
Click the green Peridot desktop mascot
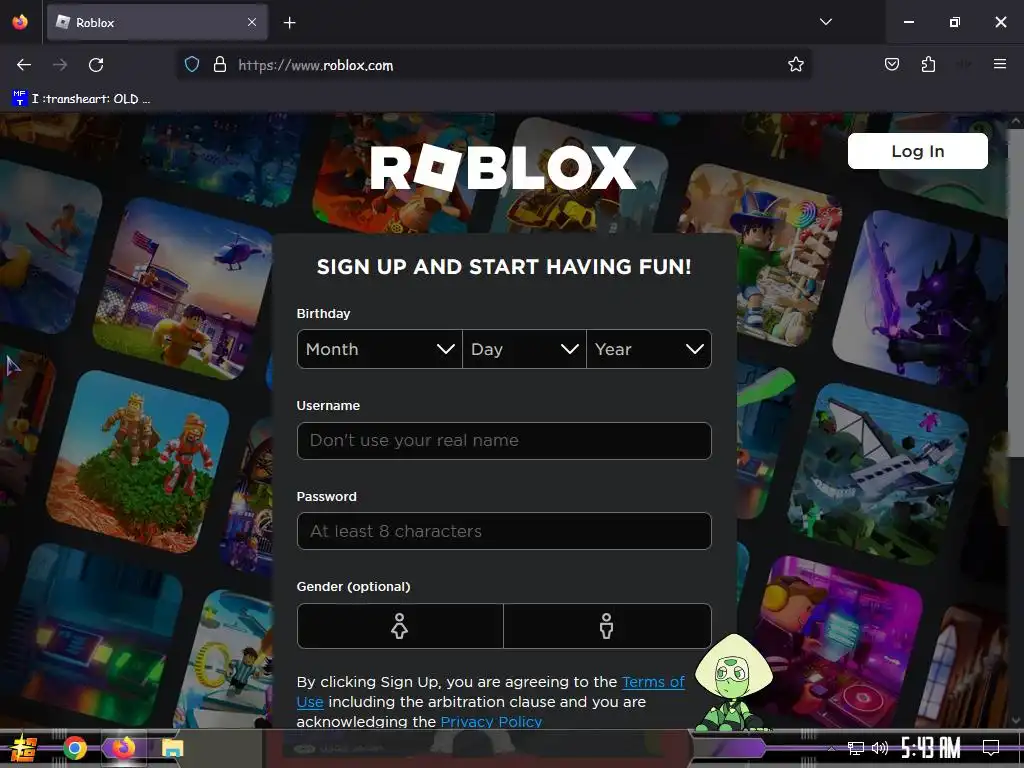point(733,683)
